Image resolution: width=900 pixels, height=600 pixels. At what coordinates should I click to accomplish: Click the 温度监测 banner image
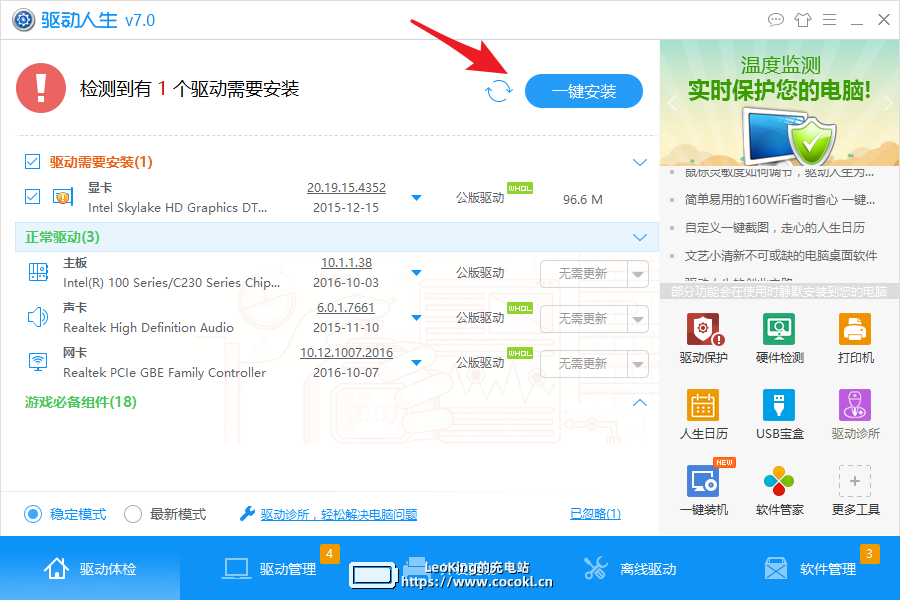coord(779,103)
